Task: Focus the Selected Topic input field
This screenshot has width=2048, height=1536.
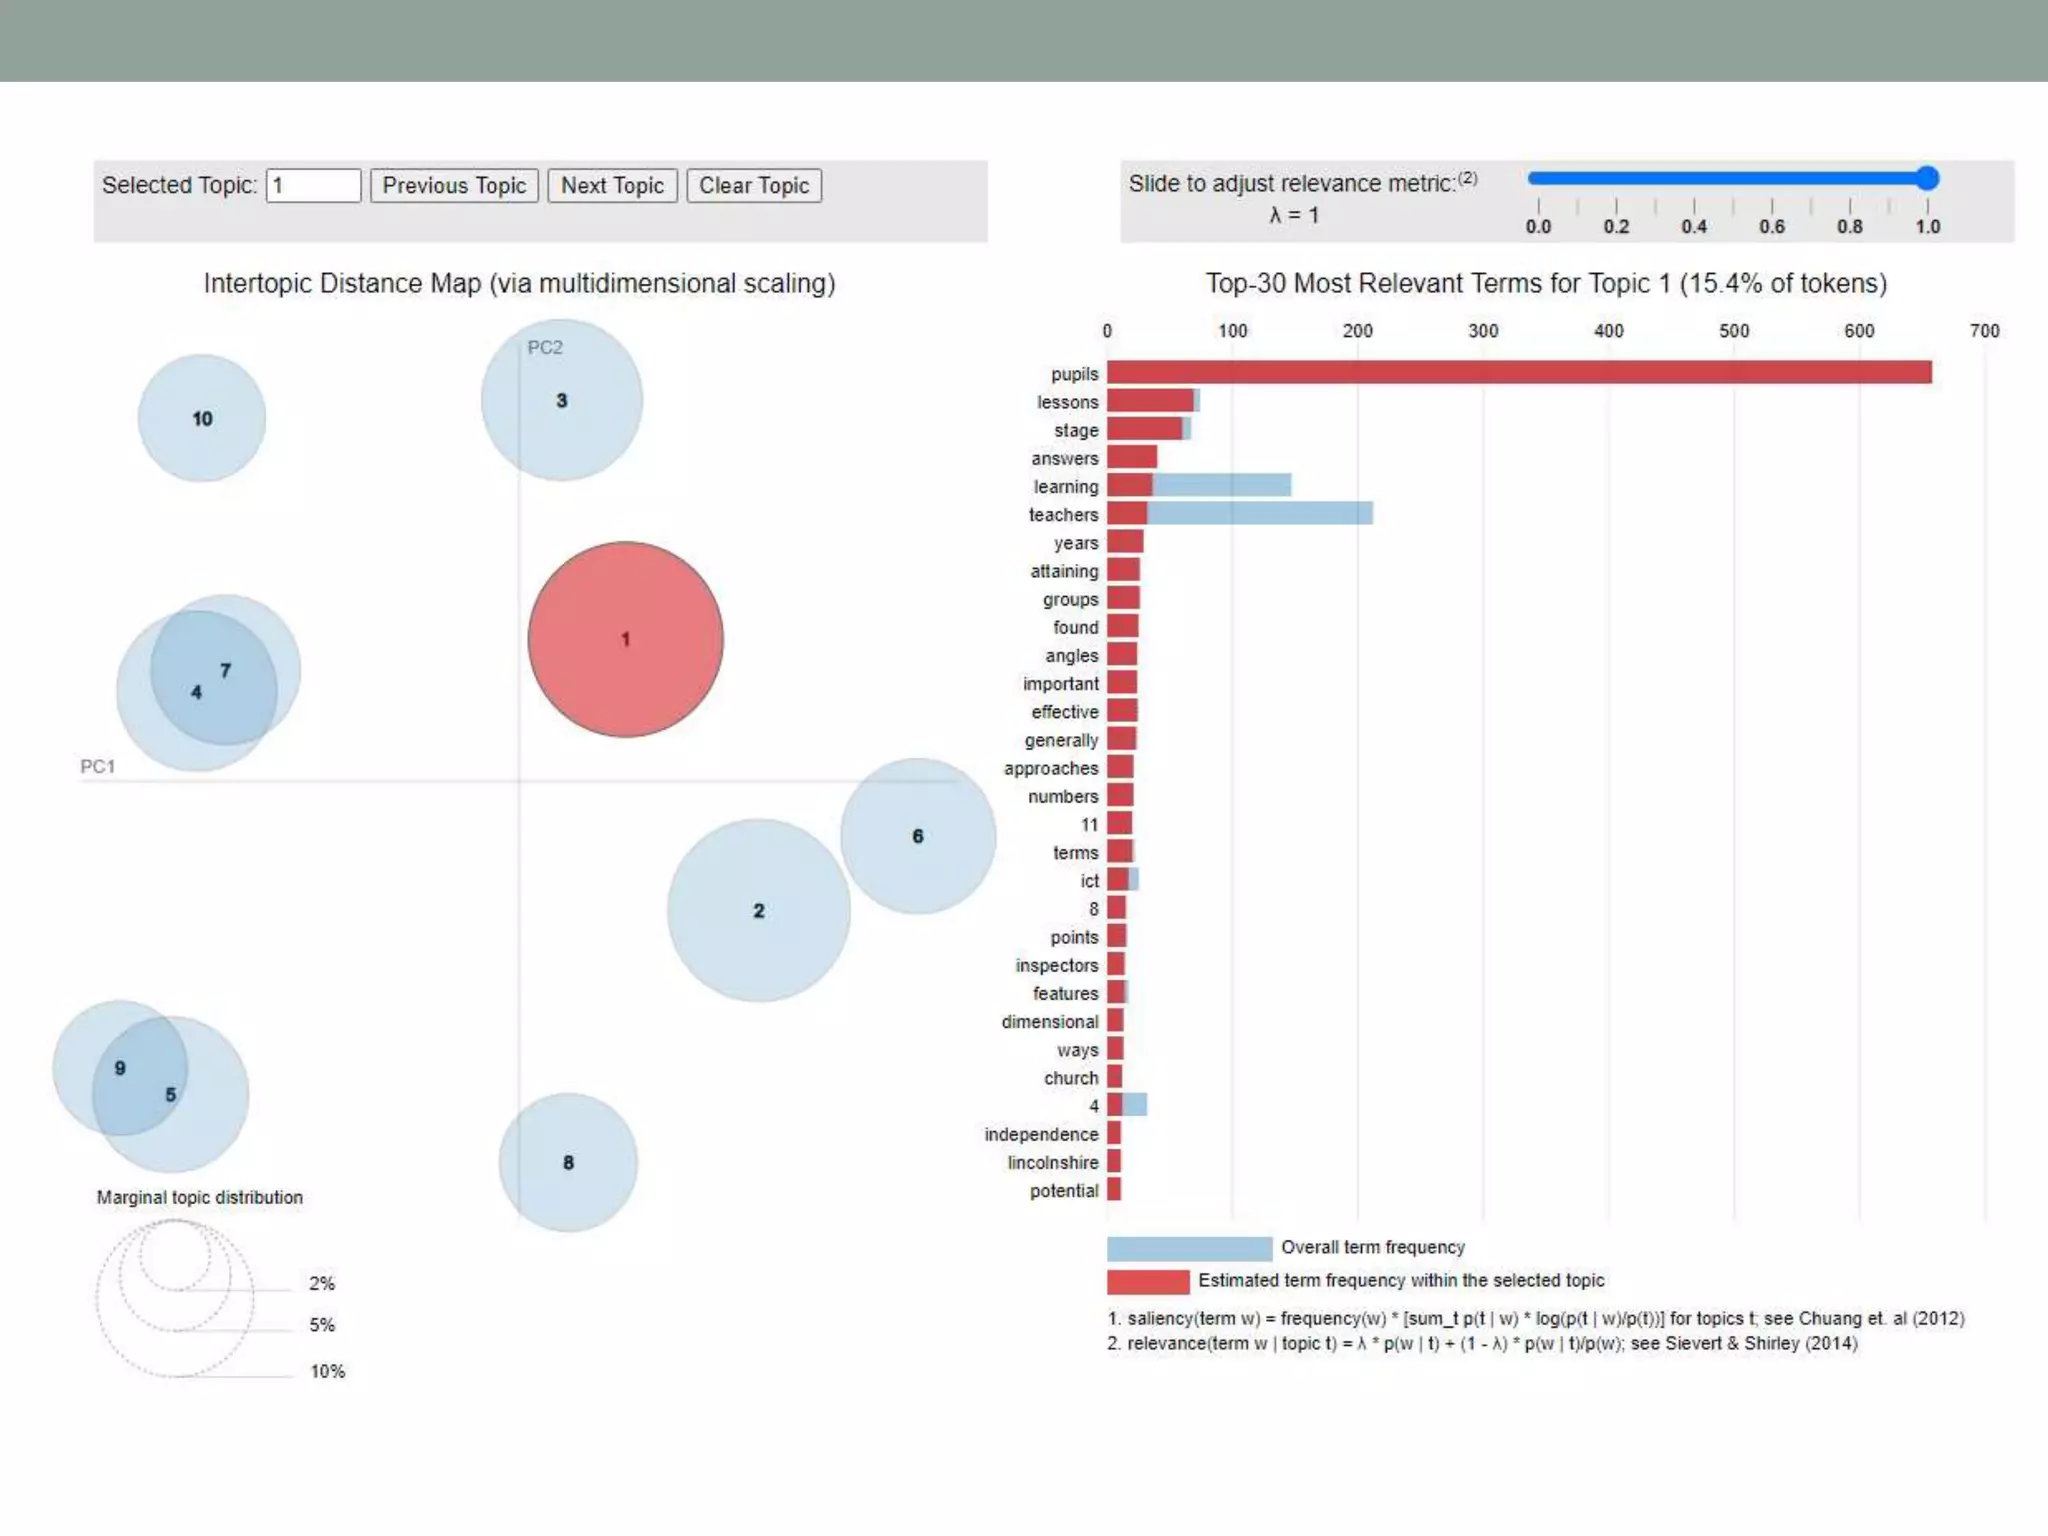Action: pyautogui.click(x=313, y=186)
